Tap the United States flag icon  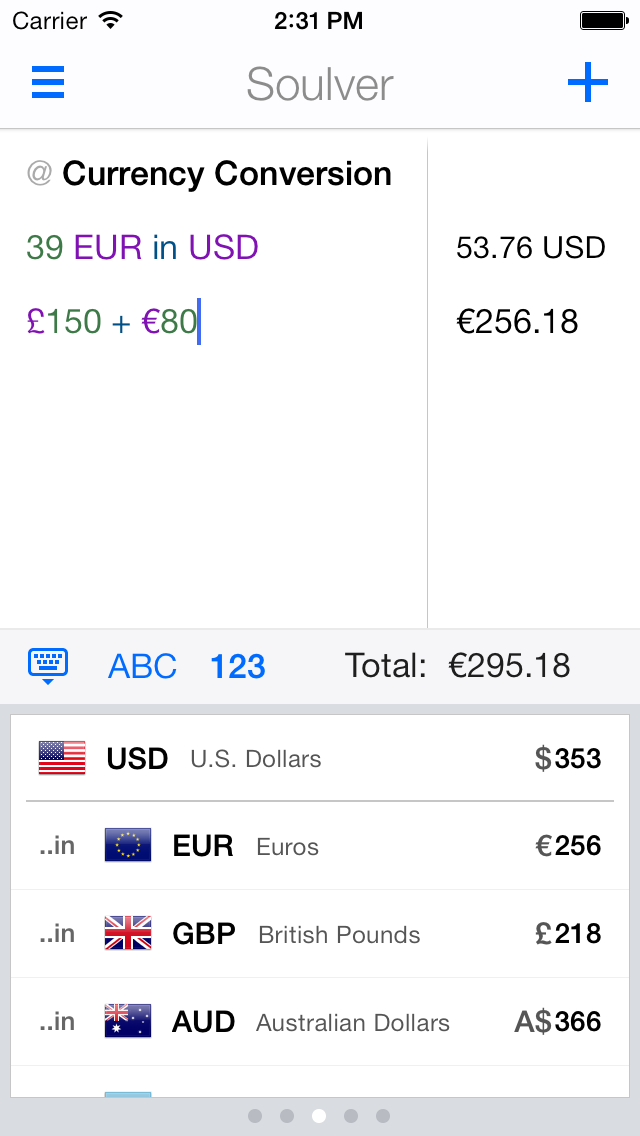62,758
